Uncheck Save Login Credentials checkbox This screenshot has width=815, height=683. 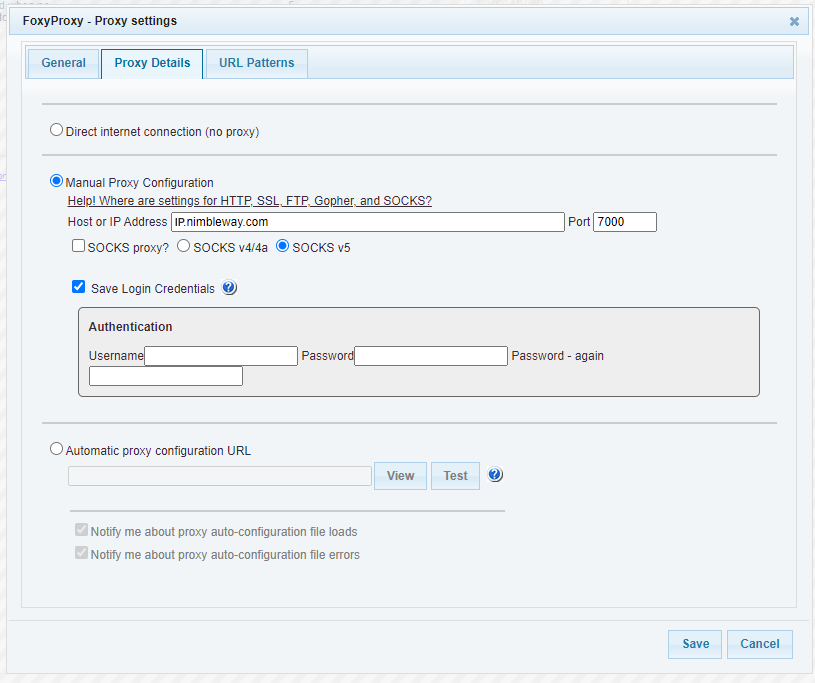click(x=78, y=287)
